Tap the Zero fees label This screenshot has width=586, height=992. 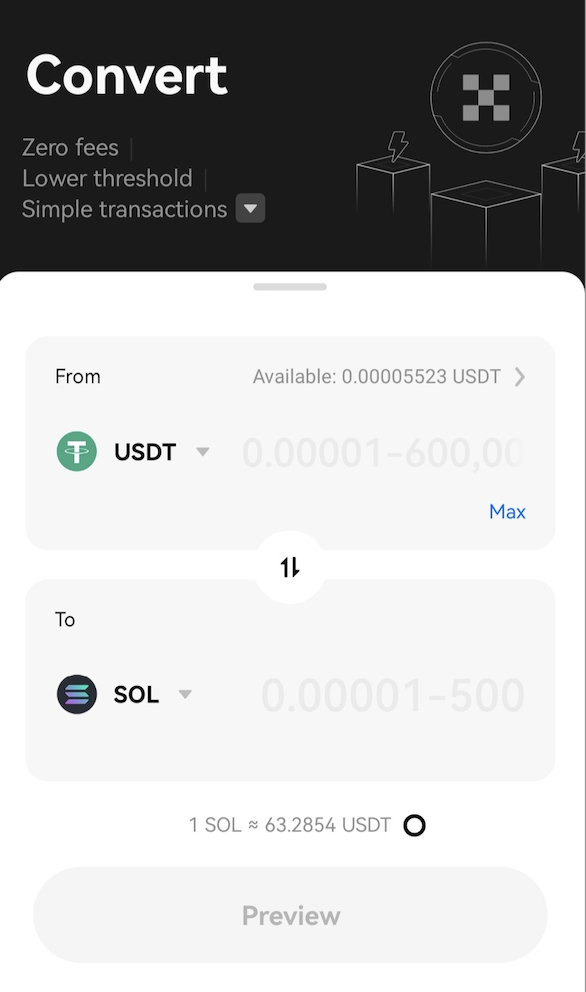click(x=70, y=147)
